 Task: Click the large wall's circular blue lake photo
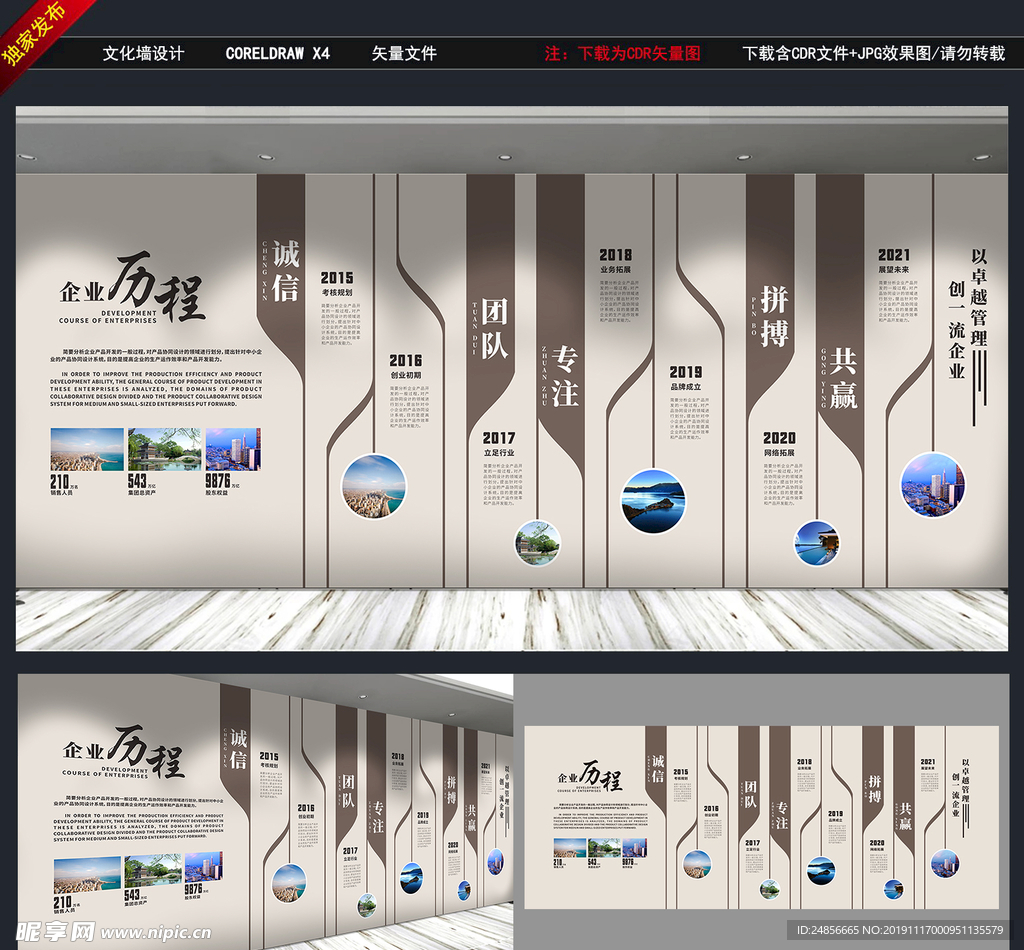(x=653, y=501)
